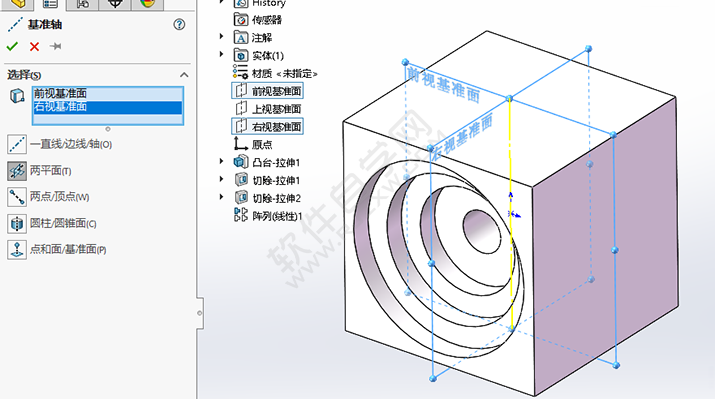This screenshot has height=399, width=715.
Task: Click 点和面/基准面(P) label
Action: coord(68,249)
